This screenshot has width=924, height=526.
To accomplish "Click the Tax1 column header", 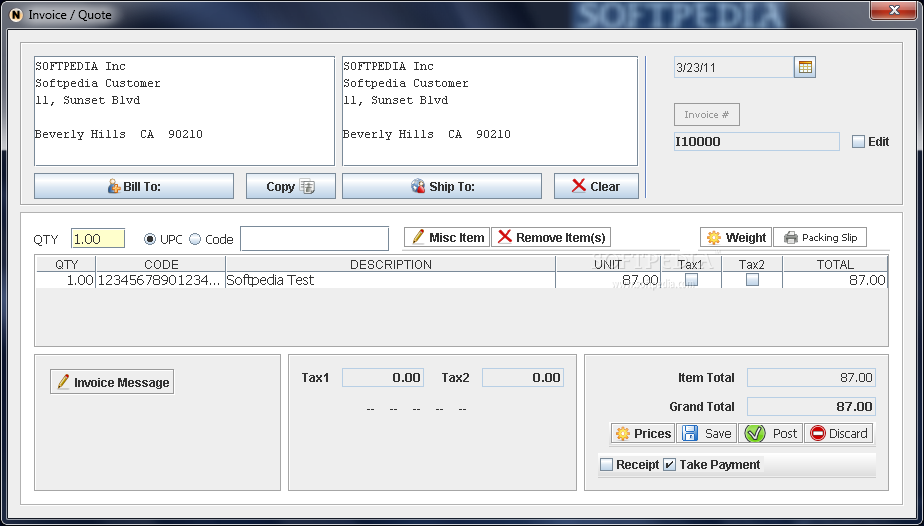I will [x=691, y=264].
